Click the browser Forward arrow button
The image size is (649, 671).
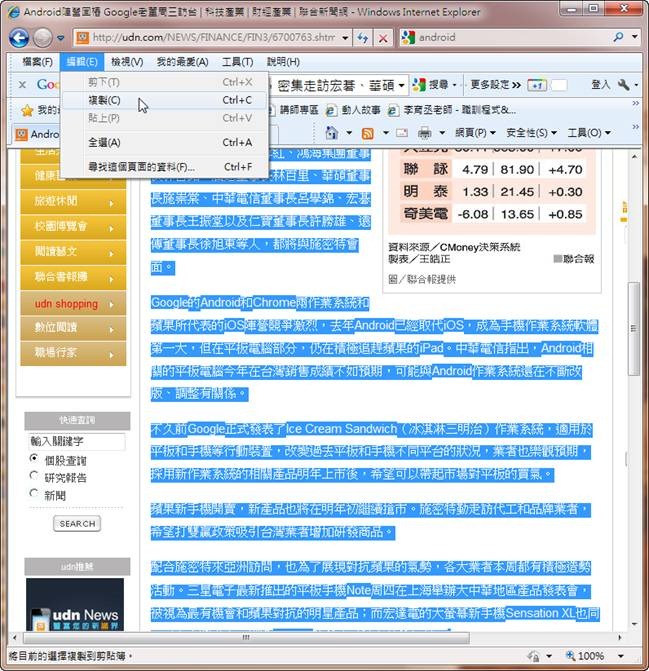[x=42, y=38]
